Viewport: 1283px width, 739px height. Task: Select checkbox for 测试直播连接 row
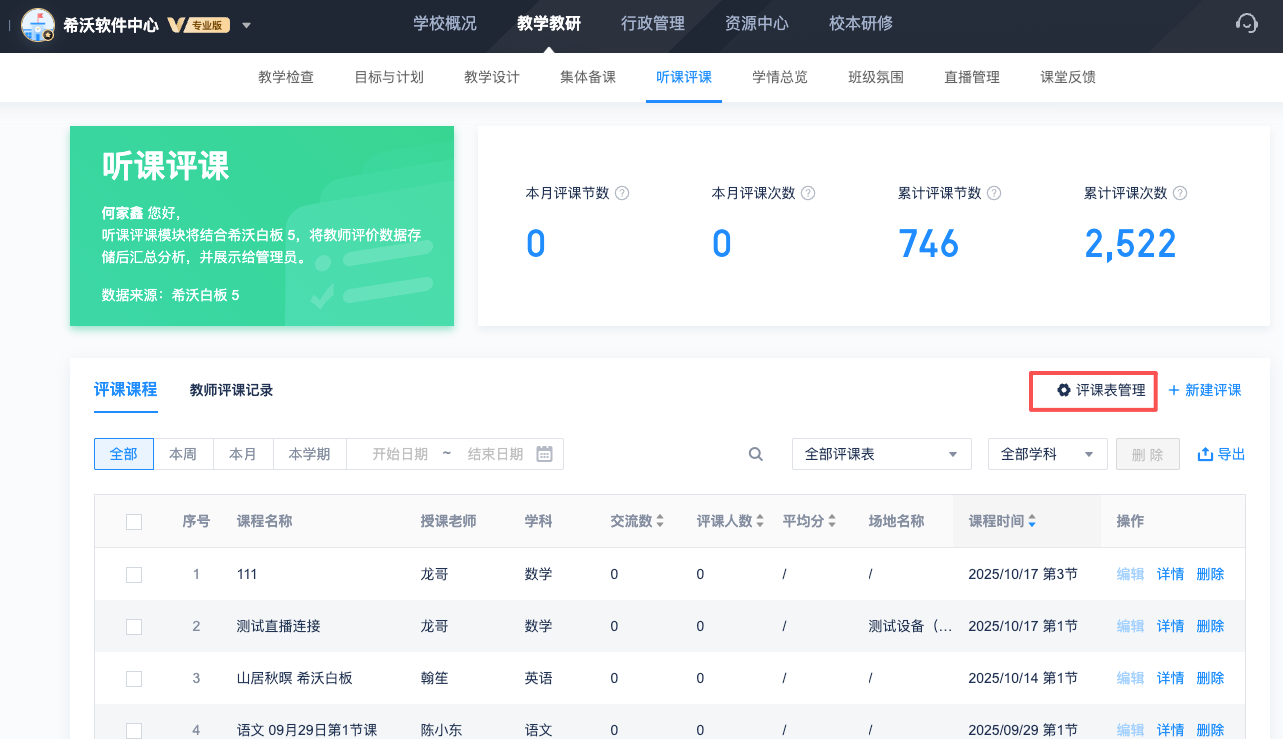pos(134,626)
